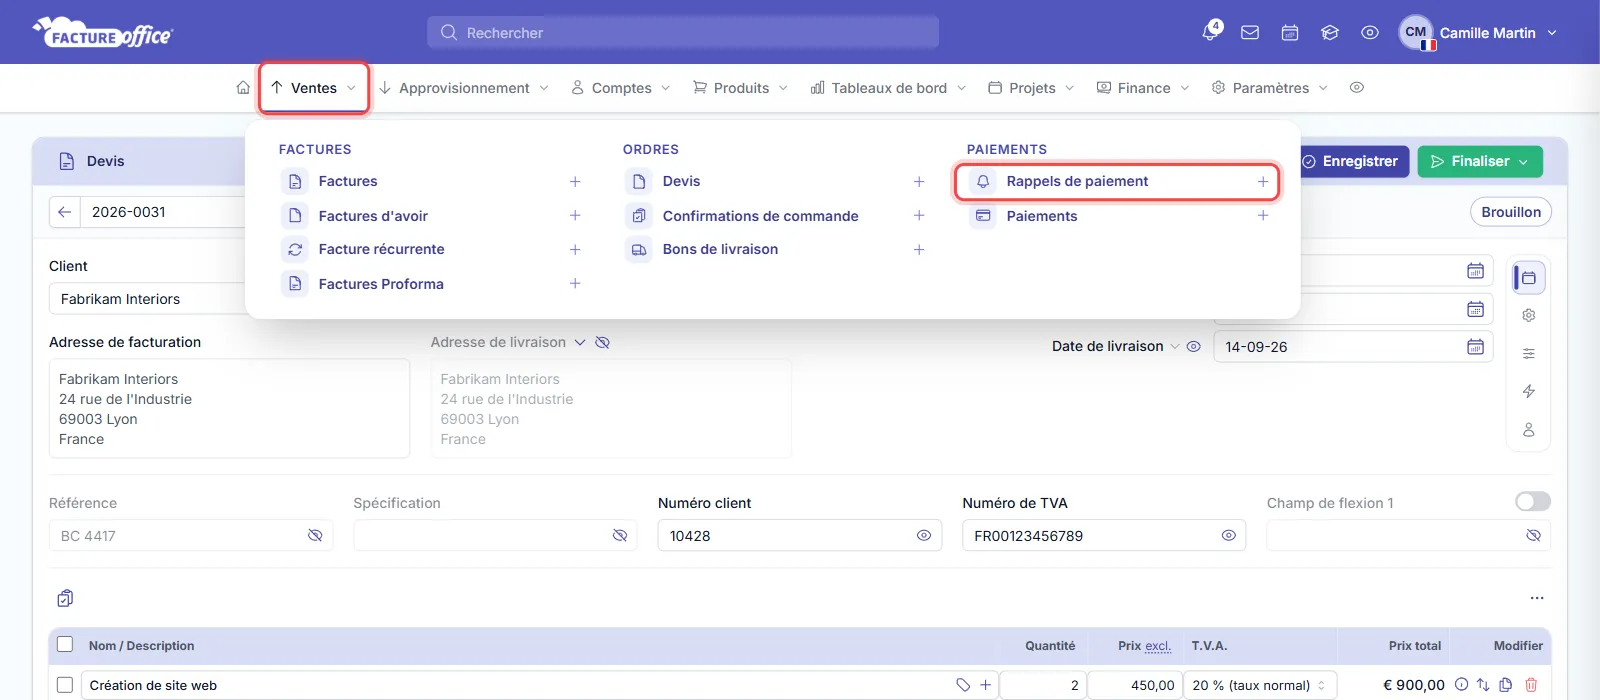Expand the Paramètres menu
Viewport: 1600px width, 700px height.
pos(1270,88)
